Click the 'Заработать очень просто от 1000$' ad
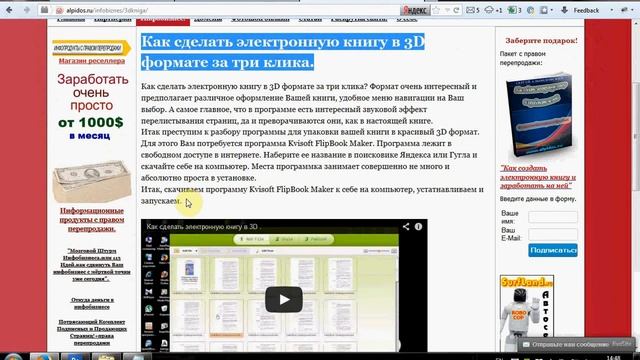Viewport: 640px width, 360px height. (91, 107)
